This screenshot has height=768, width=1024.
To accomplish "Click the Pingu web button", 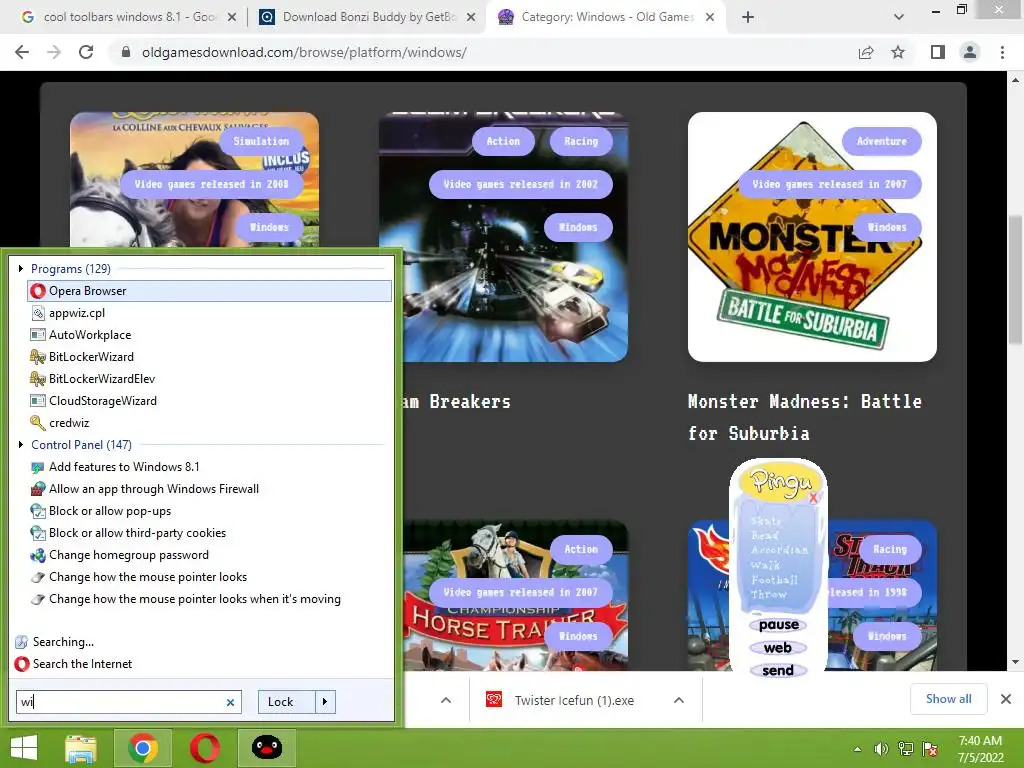I will [778, 648].
